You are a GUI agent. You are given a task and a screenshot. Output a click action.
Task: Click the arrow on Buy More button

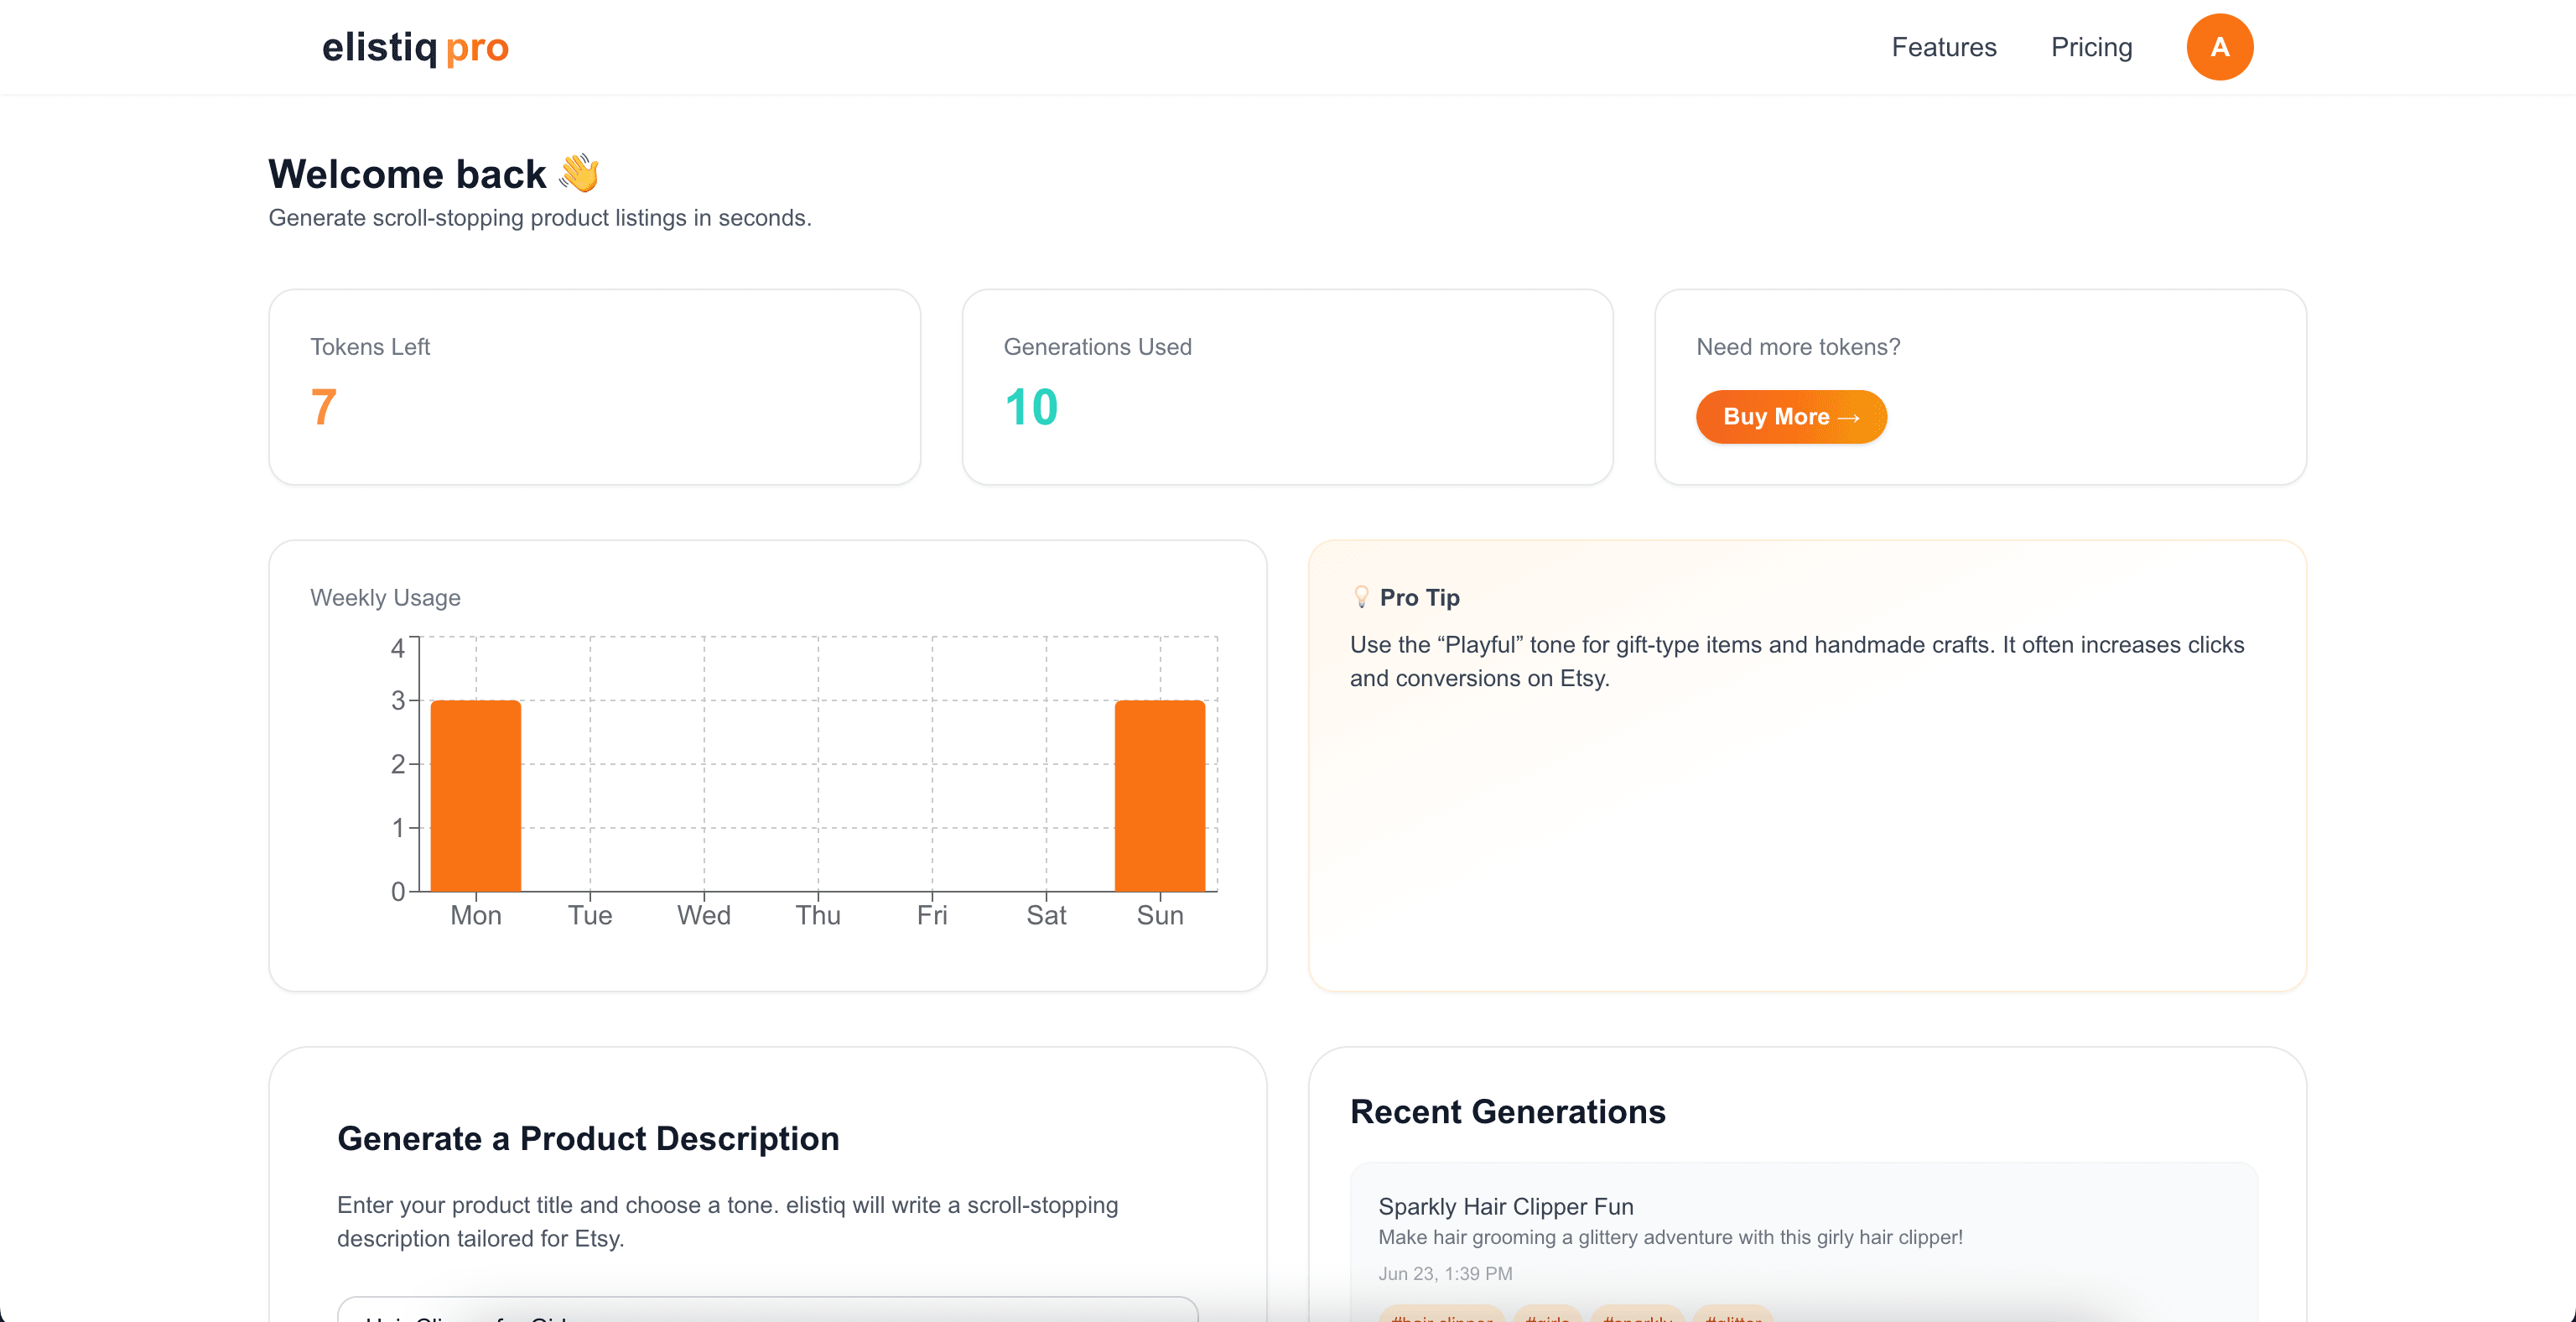pos(1849,417)
